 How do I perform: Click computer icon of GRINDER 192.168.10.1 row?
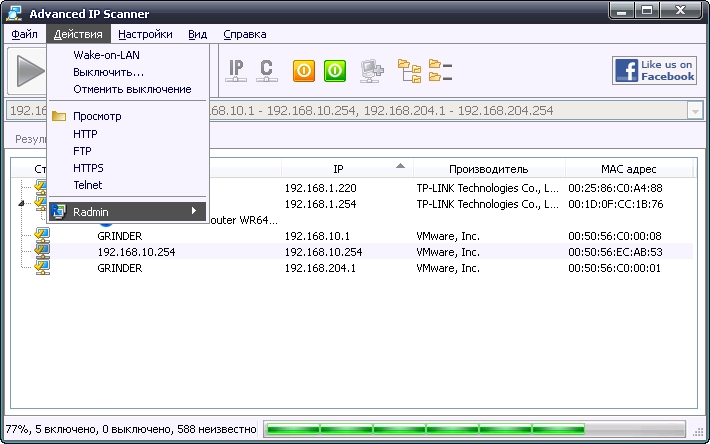(42, 235)
